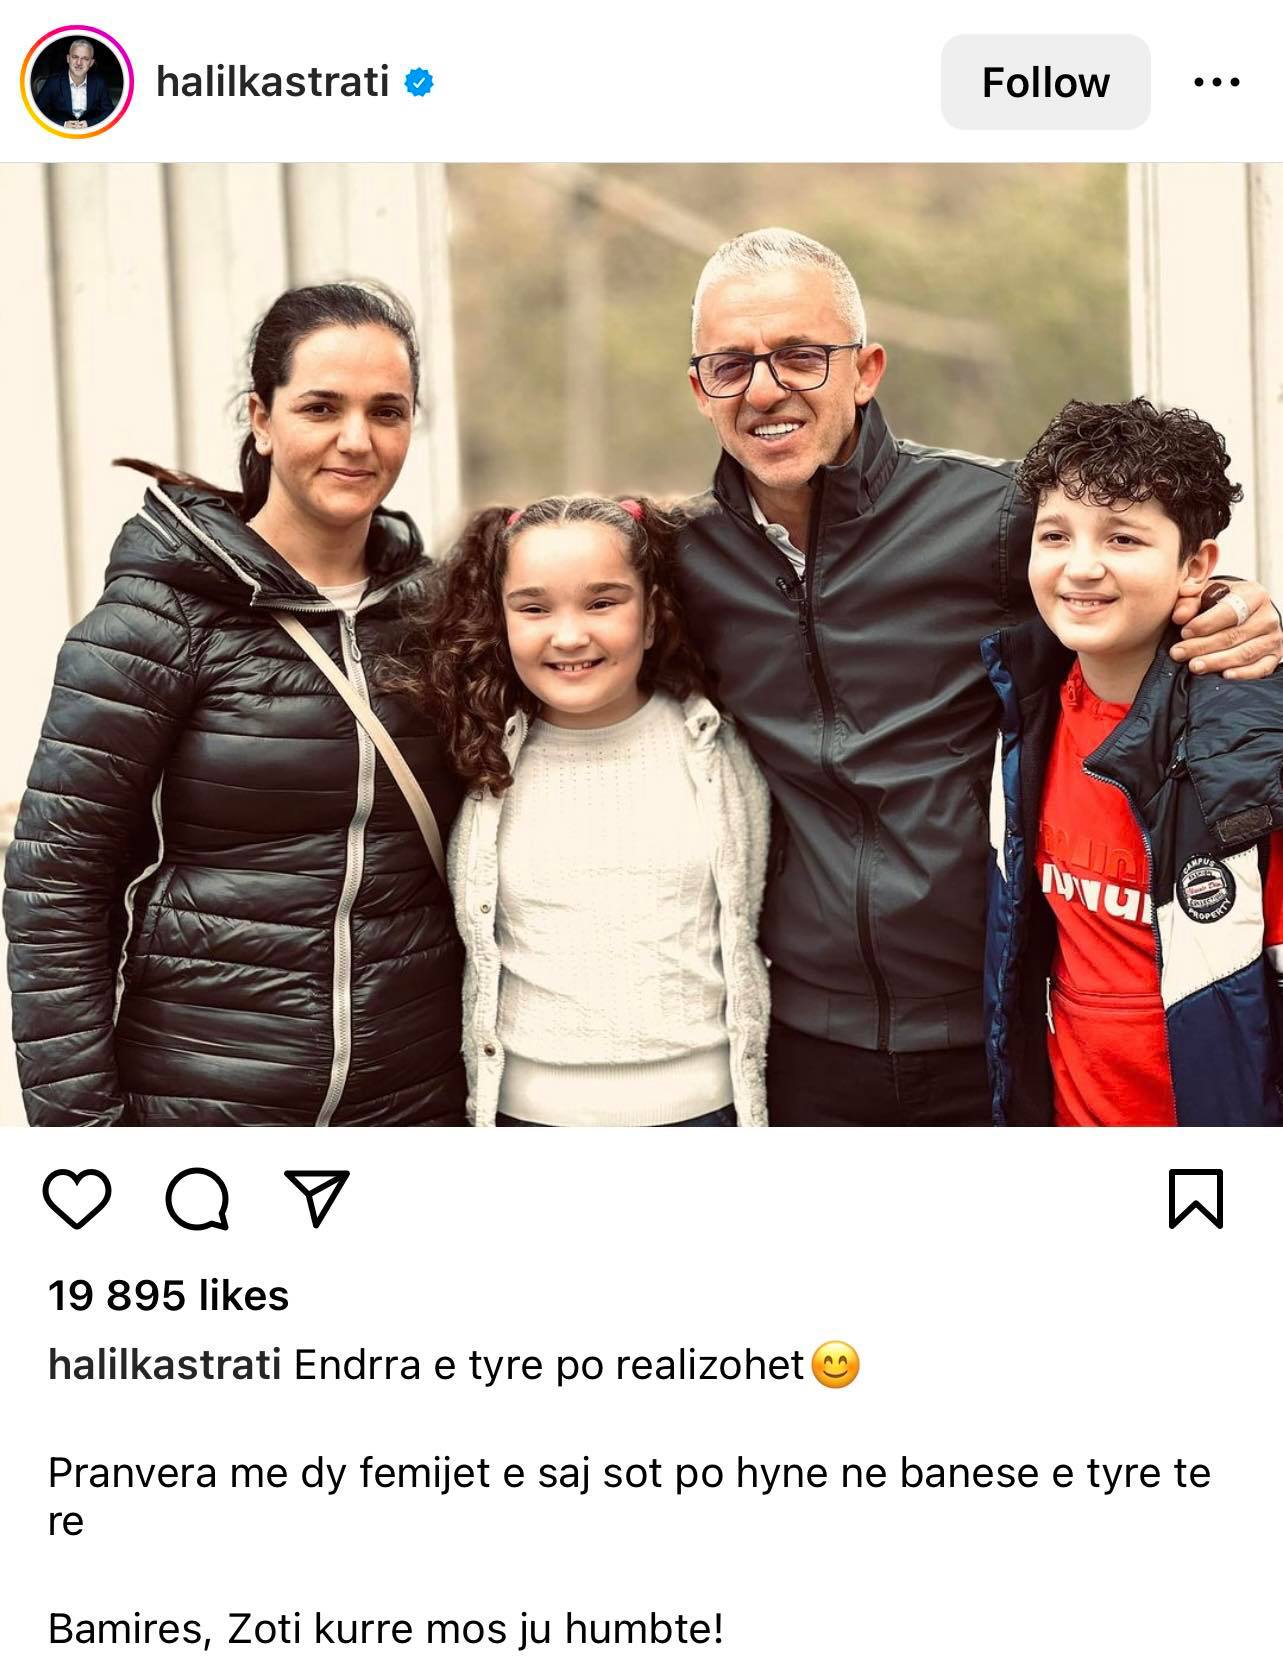Like the post with heart icon
The height and width of the screenshot is (1667, 1283).
(78, 1199)
